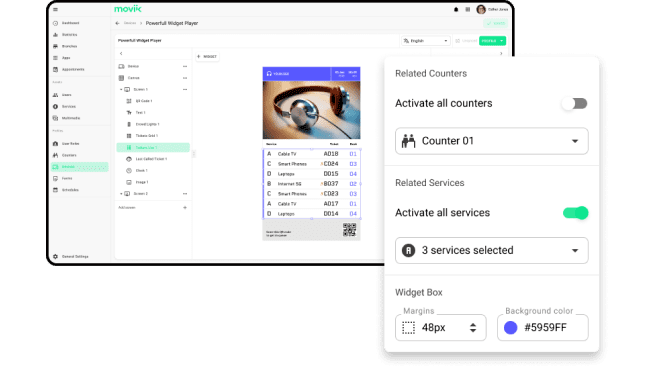The image size is (656, 368).
Task: Click the add WIDGET button
Action: pyautogui.click(x=207, y=56)
